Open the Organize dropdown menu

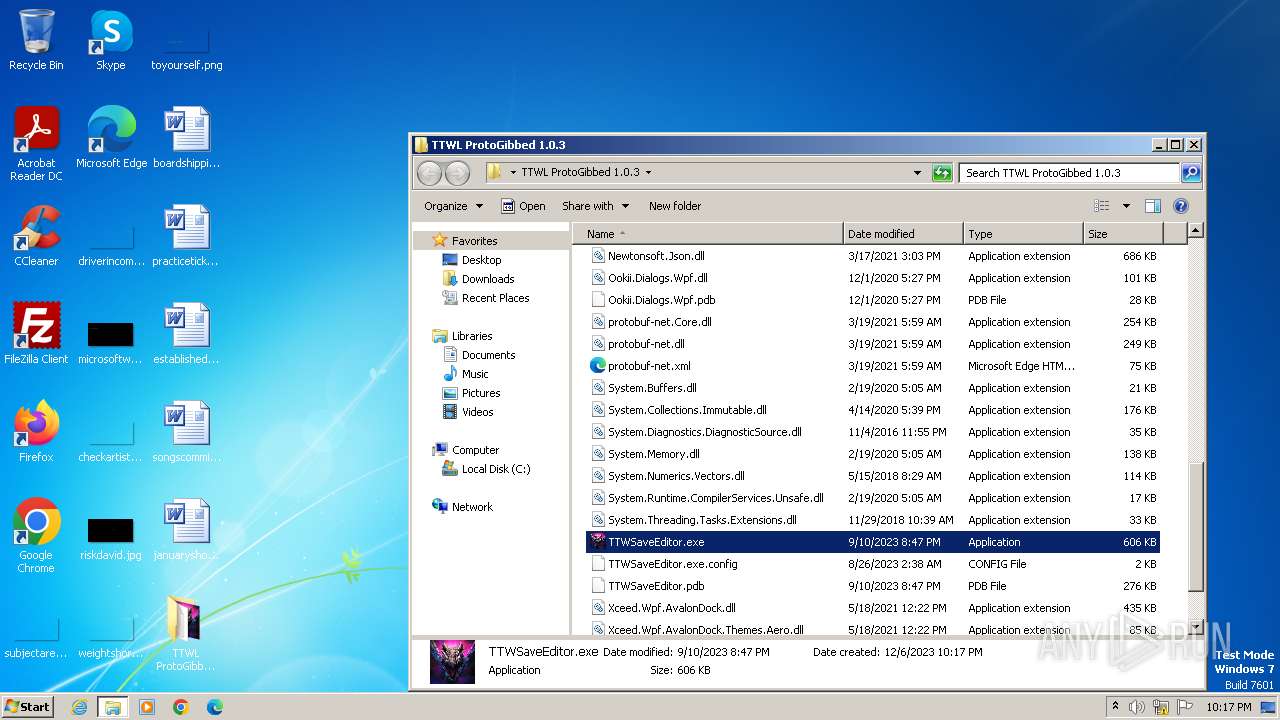pyautogui.click(x=453, y=206)
